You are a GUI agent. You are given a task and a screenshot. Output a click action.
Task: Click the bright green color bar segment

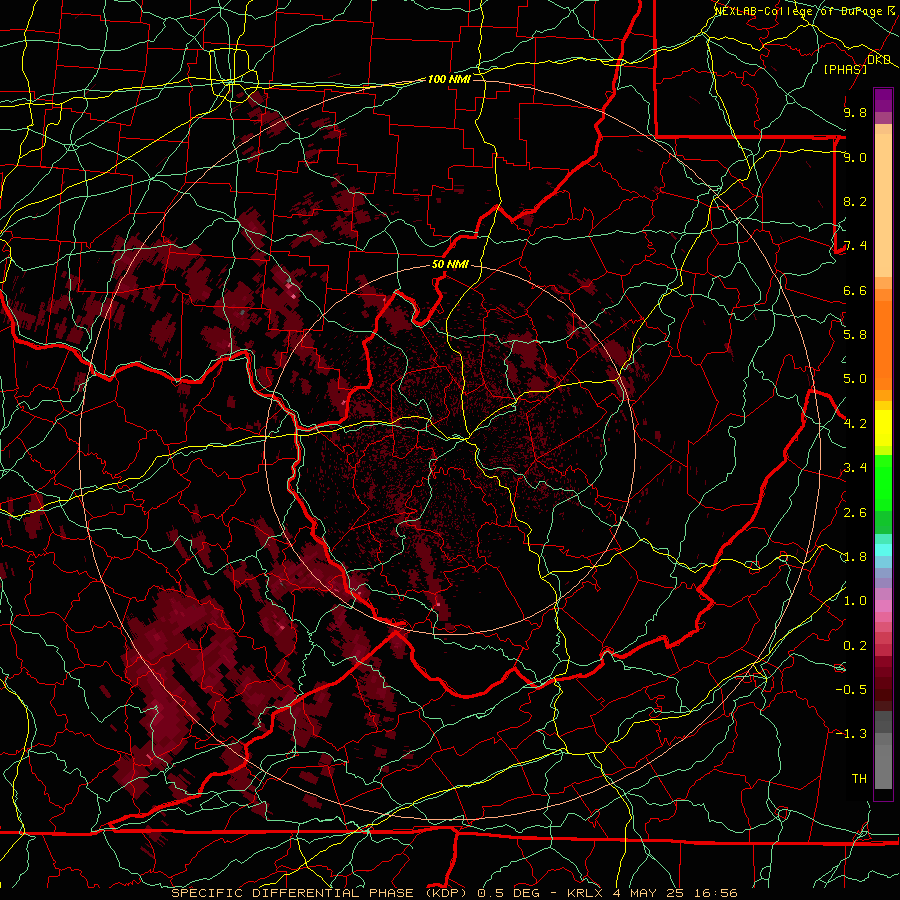coord(883,483)
